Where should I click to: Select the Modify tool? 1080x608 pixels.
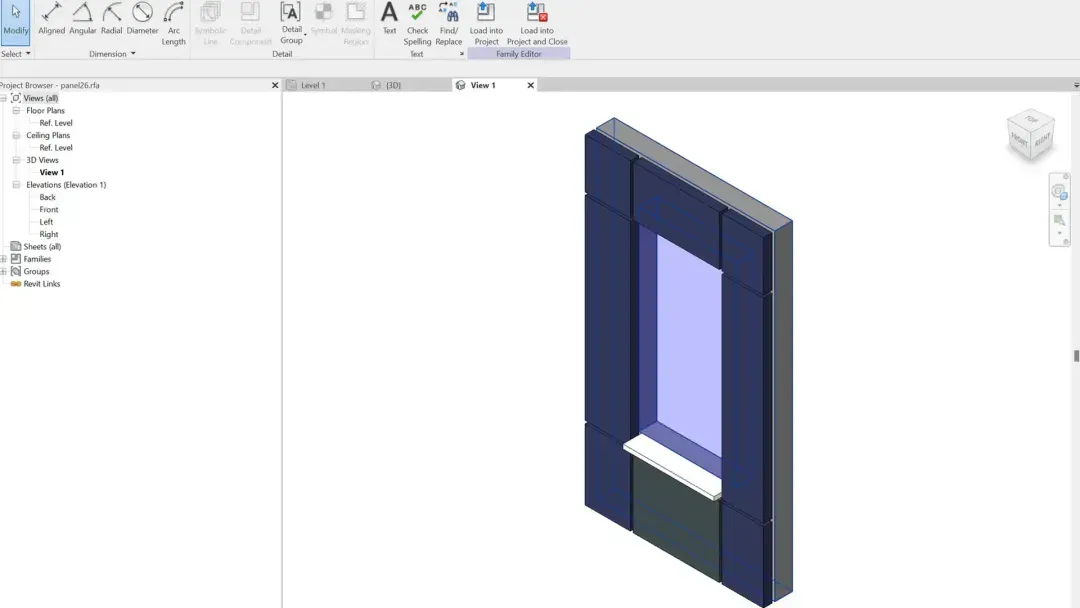14,18
